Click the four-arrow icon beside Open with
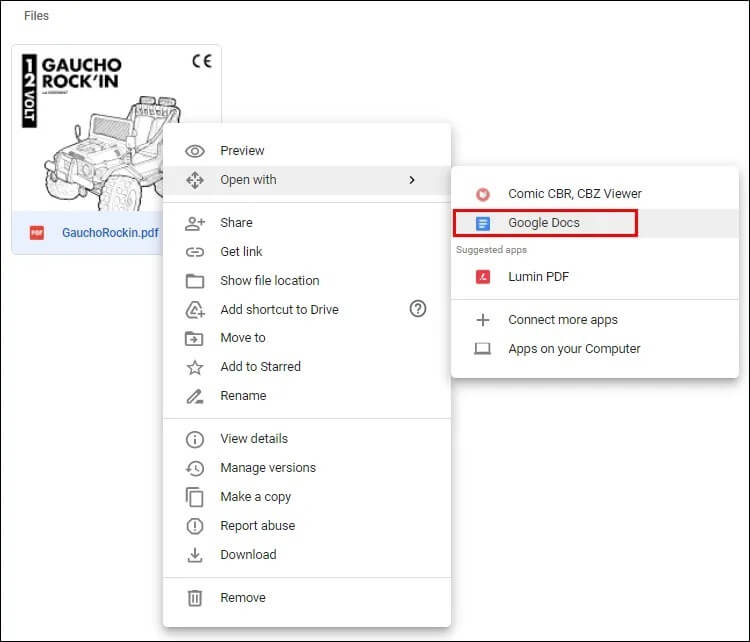Screen dimensions: 750x642 (195, 180)
